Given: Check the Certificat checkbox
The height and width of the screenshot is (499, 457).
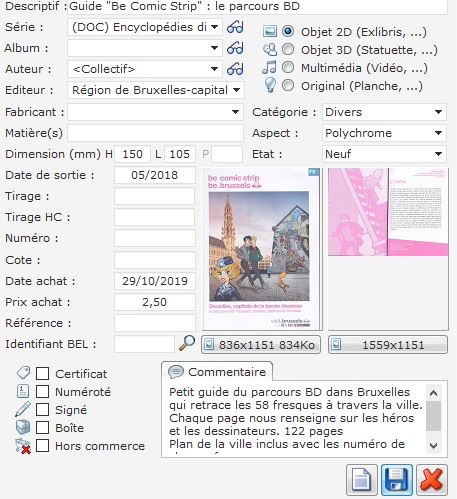Looking at the screenshot, I should [43, 374].
